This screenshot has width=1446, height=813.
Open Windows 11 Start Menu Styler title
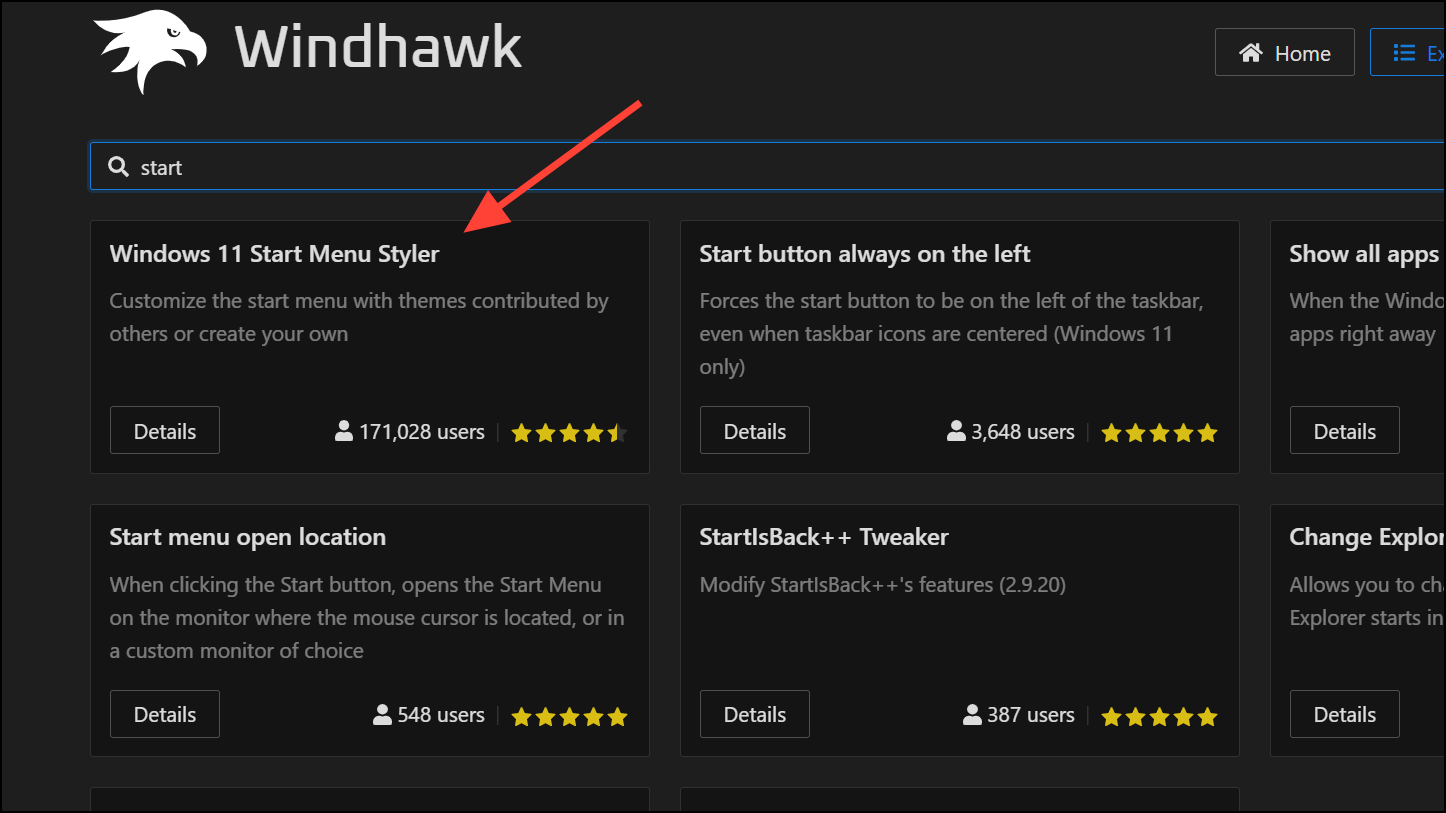tap(274, 254)
